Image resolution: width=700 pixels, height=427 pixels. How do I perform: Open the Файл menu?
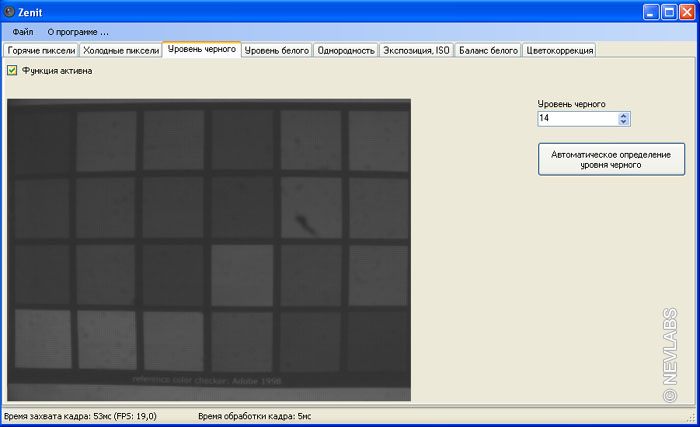coord(23,32)
